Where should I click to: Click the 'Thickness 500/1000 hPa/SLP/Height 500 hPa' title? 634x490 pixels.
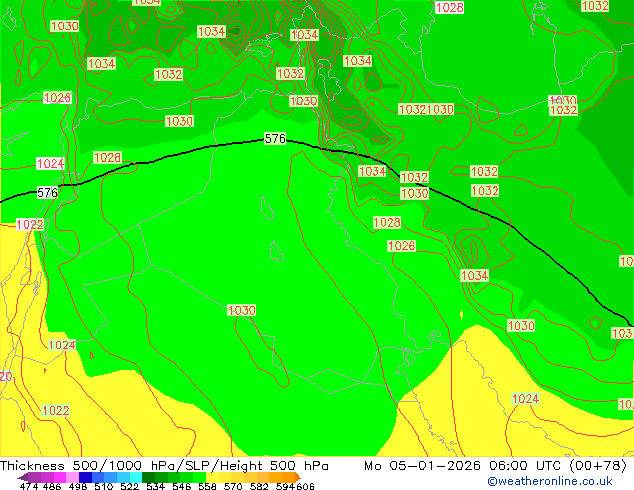coord(164,466)
